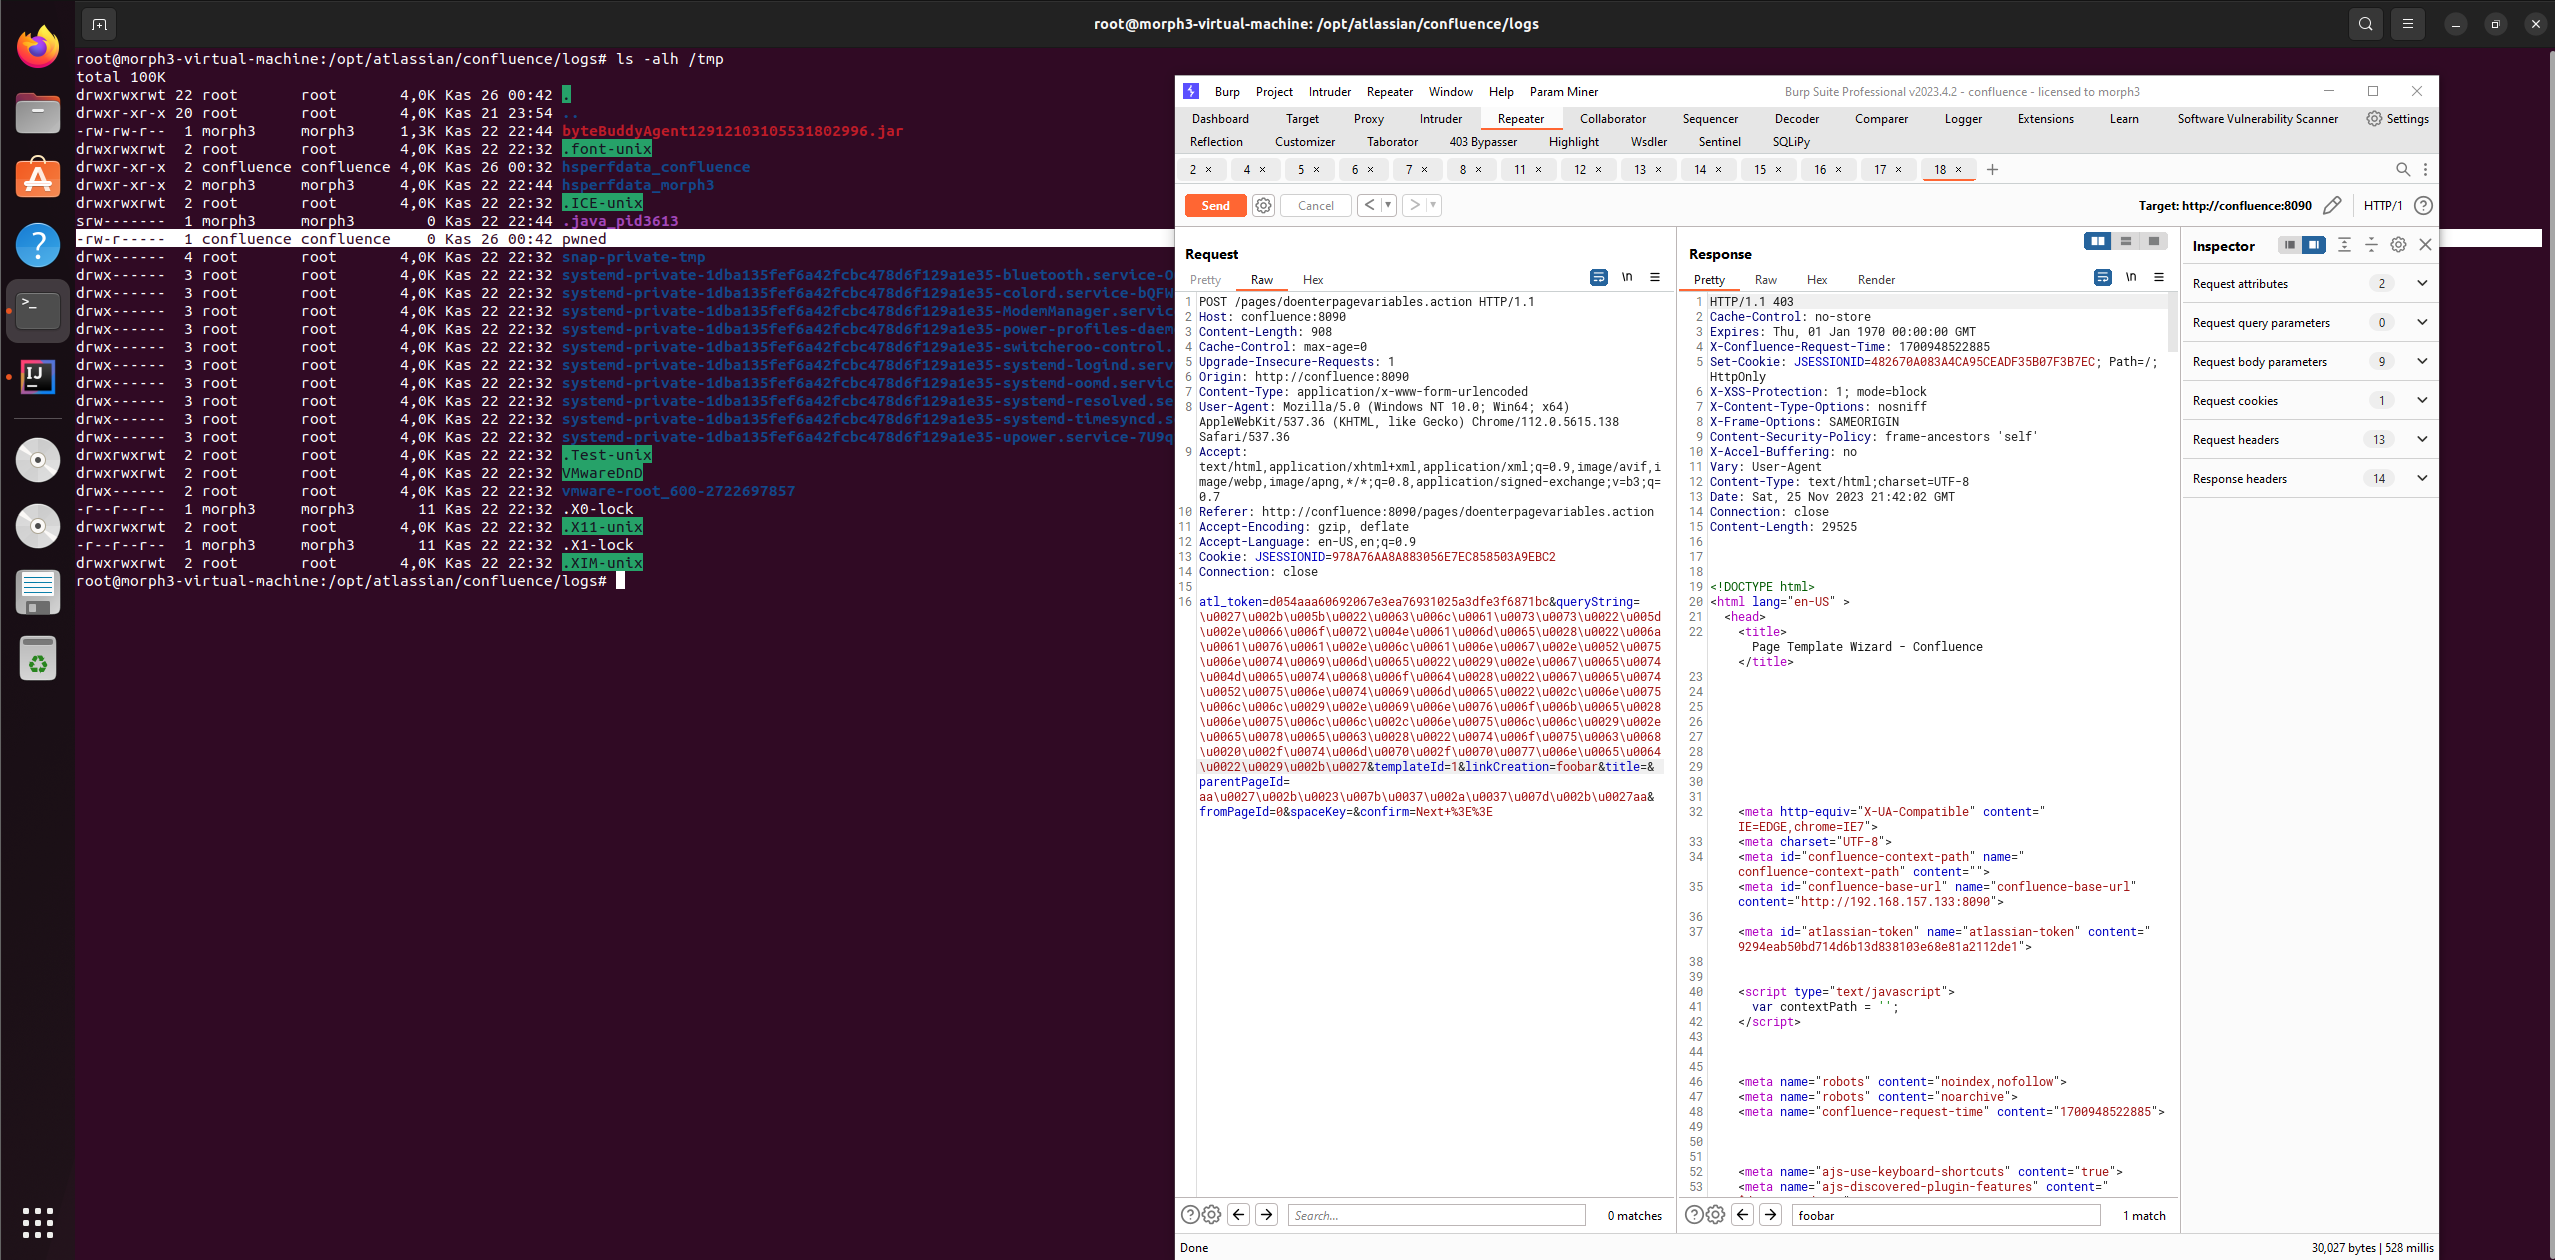Image resolution: width=2555 pixels, height=1260 pixels.
Task: Open Files from the Ubuntu dock
Action: 38,113
